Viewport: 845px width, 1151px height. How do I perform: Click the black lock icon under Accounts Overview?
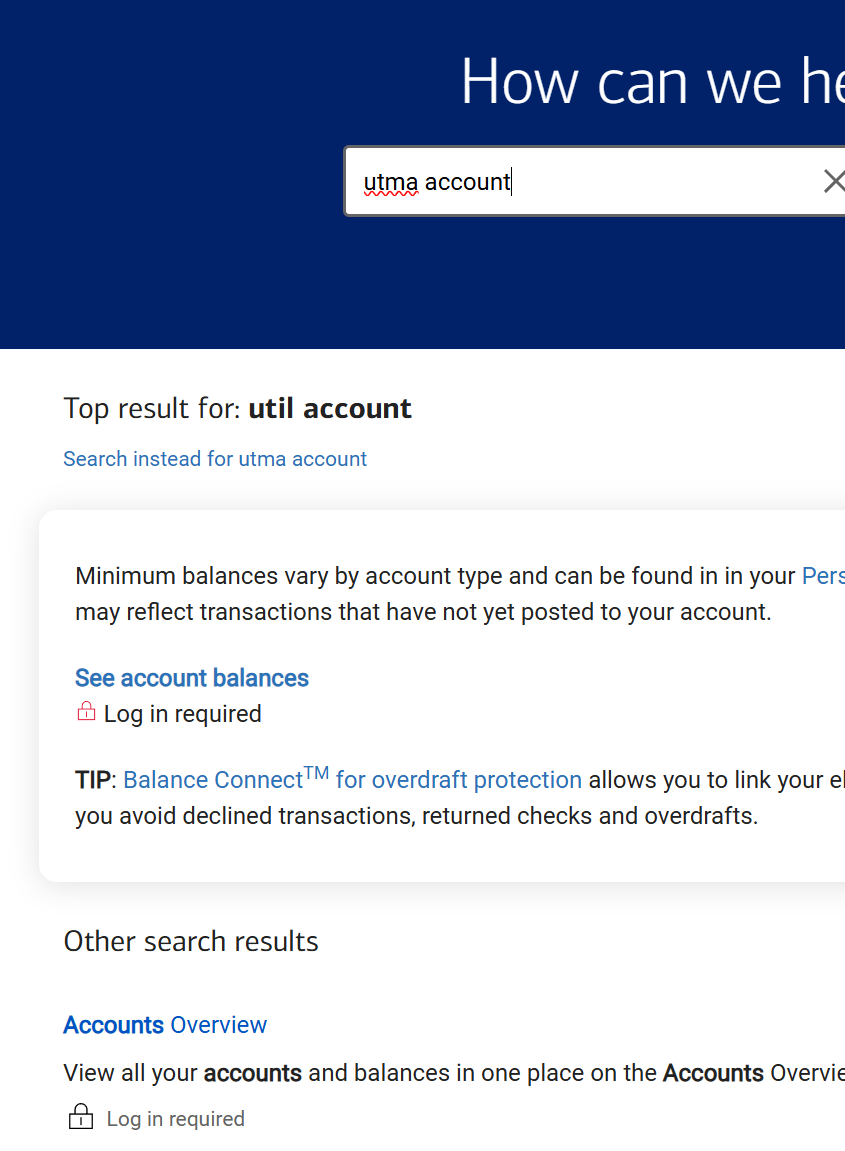pos(81,1116)
